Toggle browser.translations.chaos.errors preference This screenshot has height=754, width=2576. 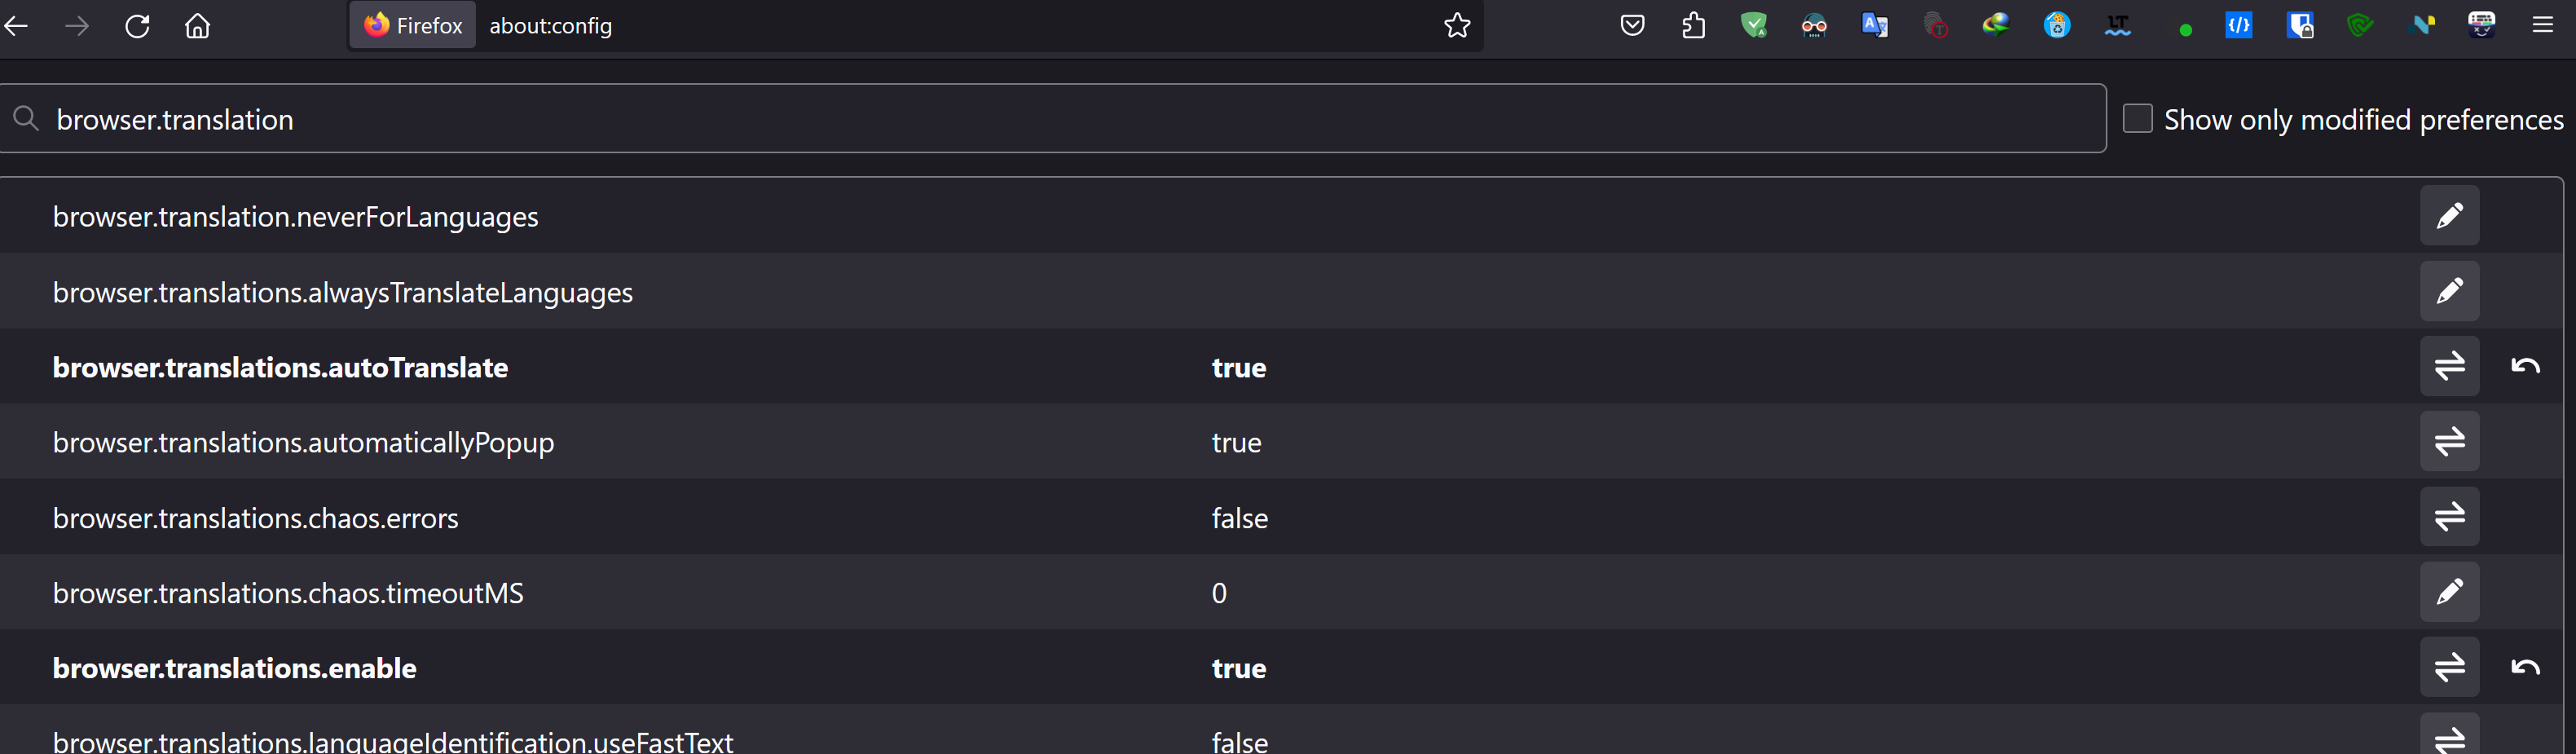coord(2449,517)
